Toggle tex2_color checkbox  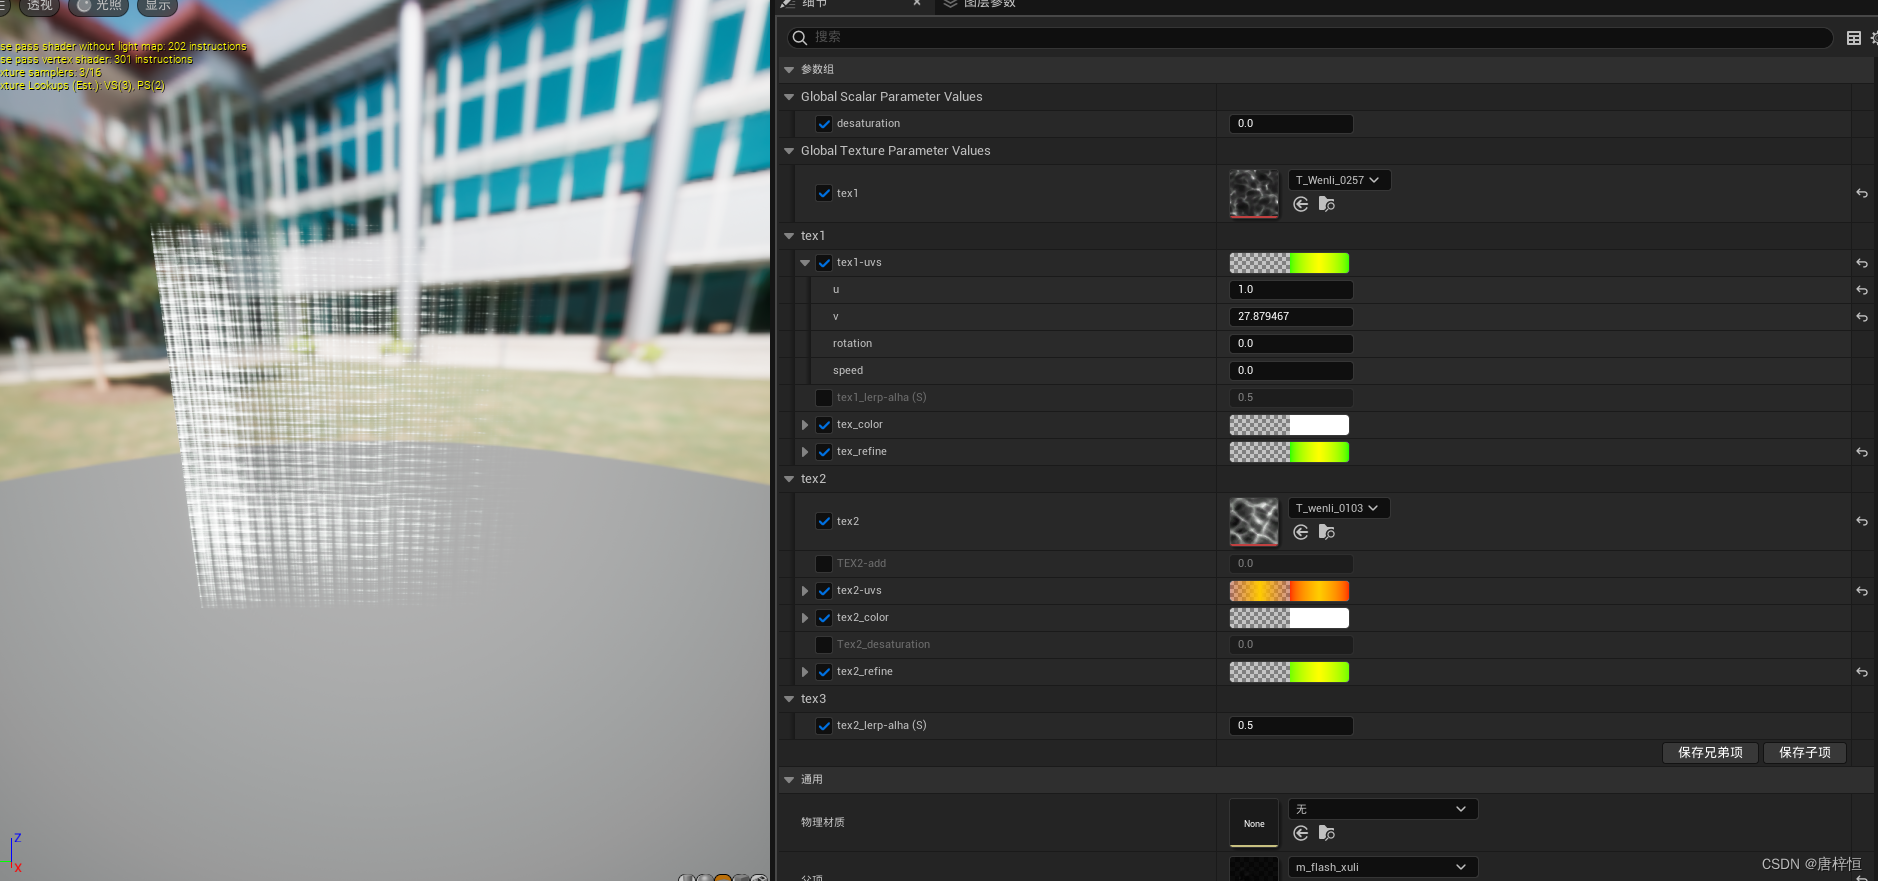pyautogui.click(x=824, y=618)
